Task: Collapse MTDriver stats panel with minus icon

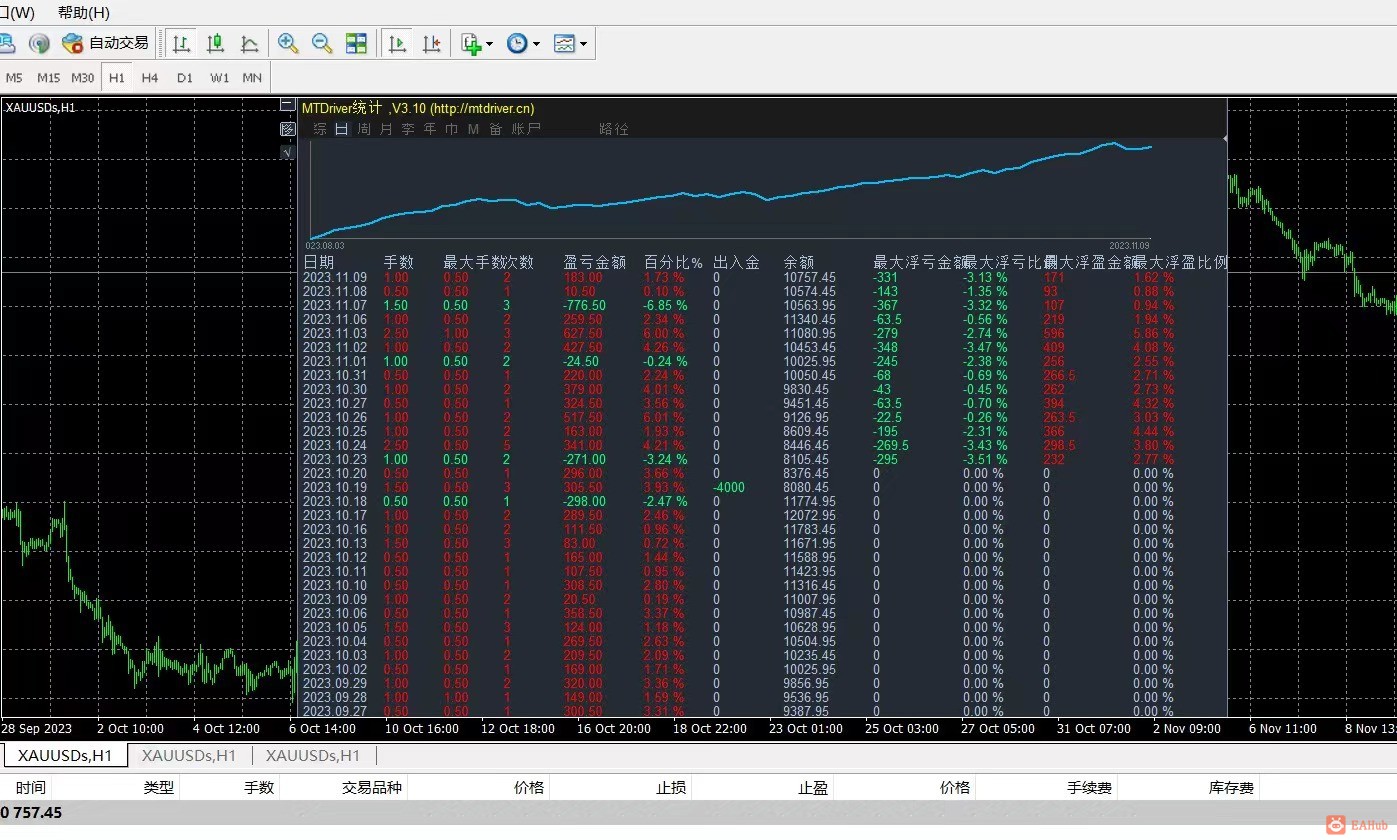Action: tap(287, 105)
